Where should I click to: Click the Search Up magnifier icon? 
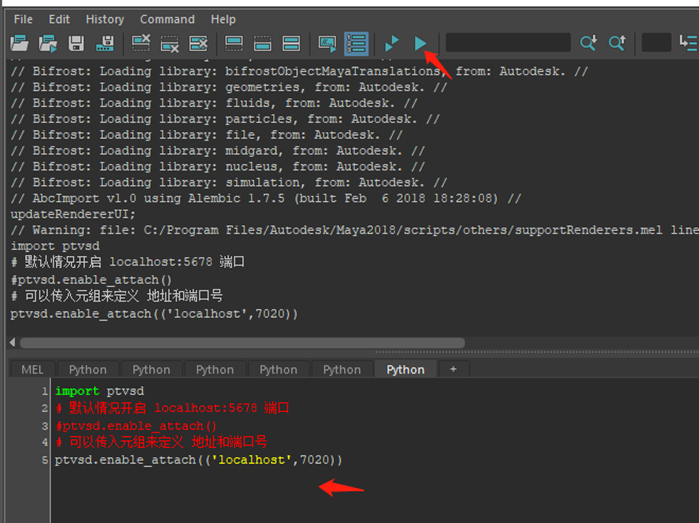tap(617, 43)
